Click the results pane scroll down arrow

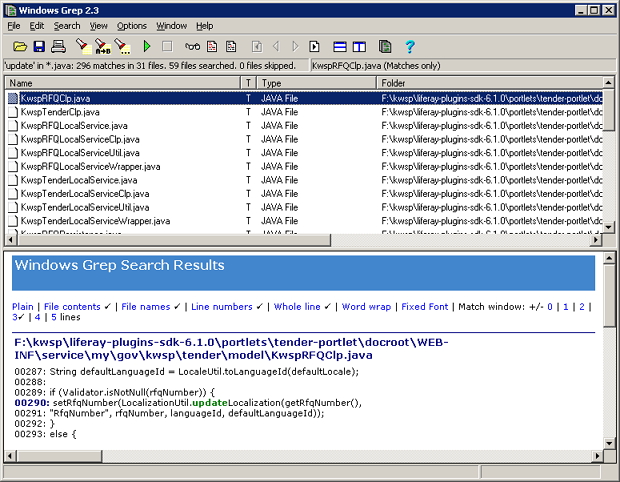coord(609,444)
